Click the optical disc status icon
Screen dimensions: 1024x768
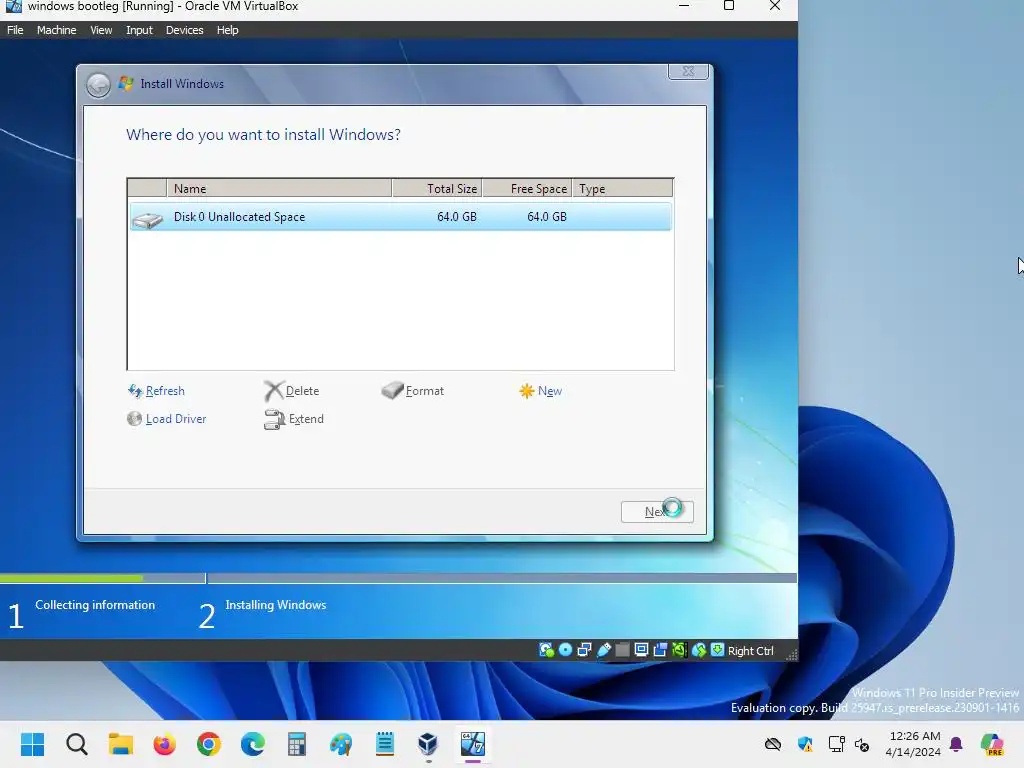tap(566, 650)
